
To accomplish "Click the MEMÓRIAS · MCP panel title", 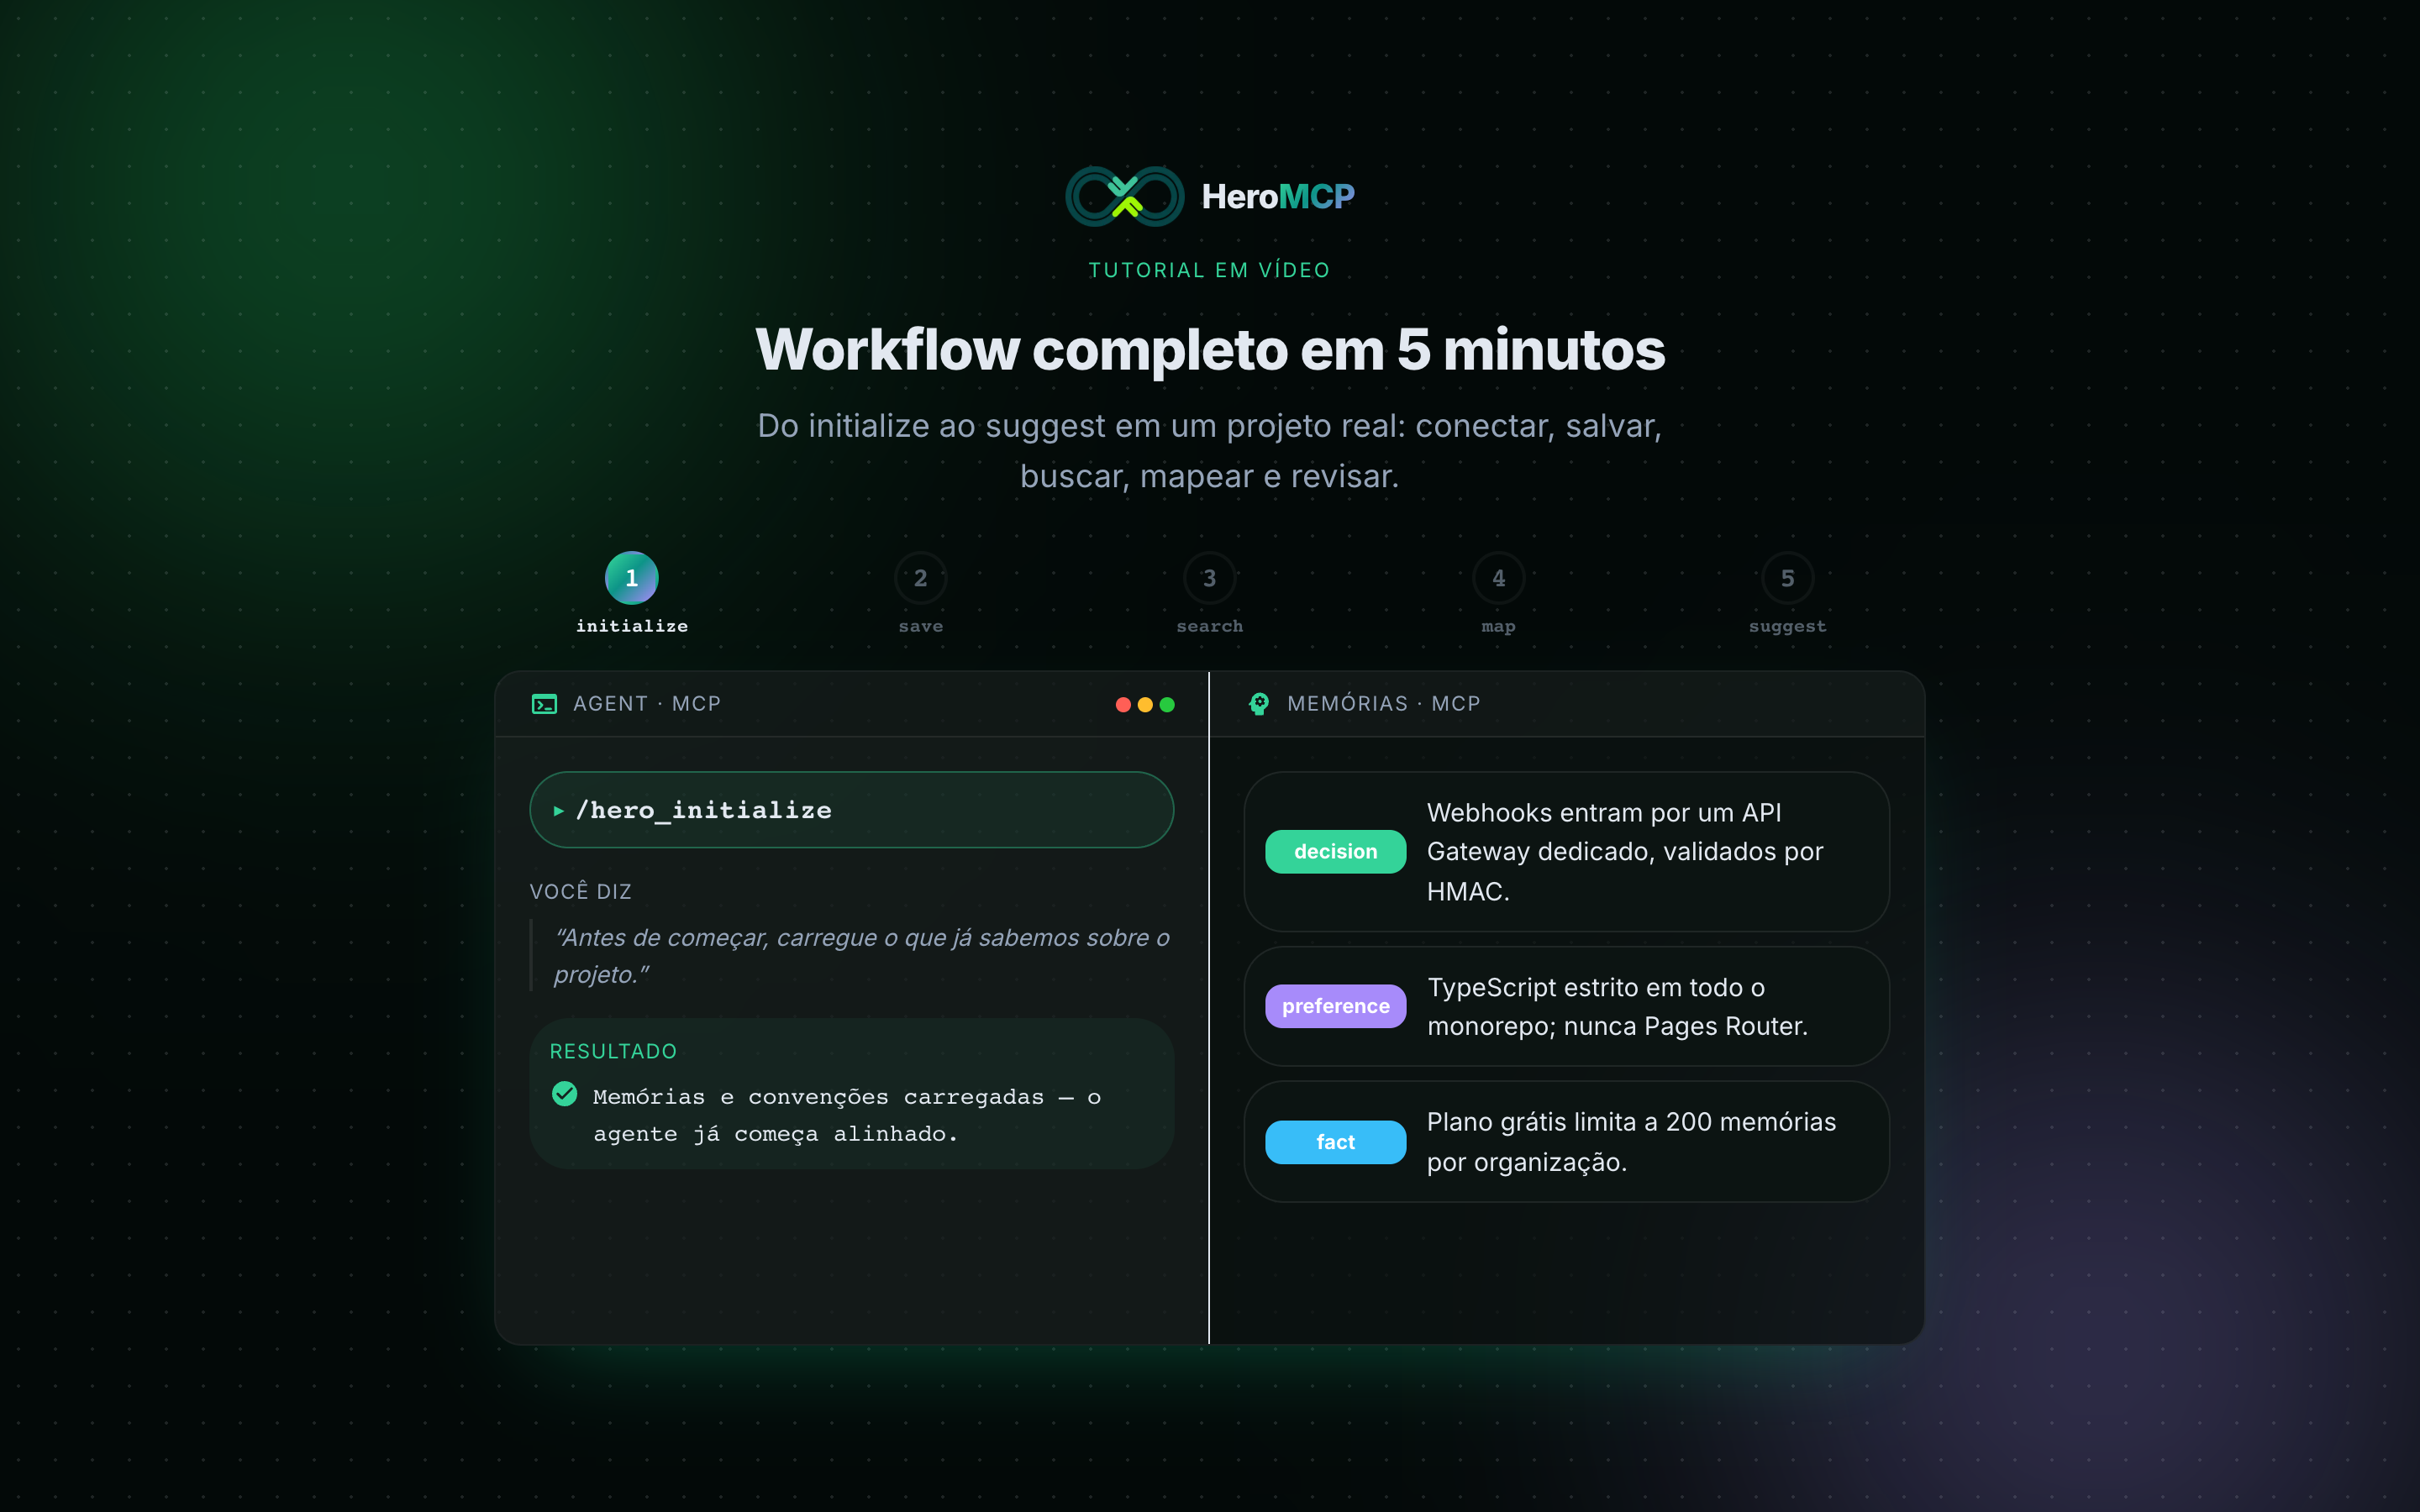I will pyautogui.click(x=1384, y=704).
